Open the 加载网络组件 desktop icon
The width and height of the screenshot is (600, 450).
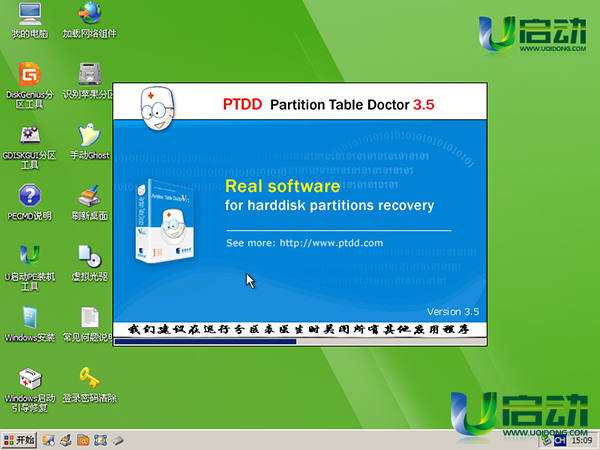(x=90, y=20)
